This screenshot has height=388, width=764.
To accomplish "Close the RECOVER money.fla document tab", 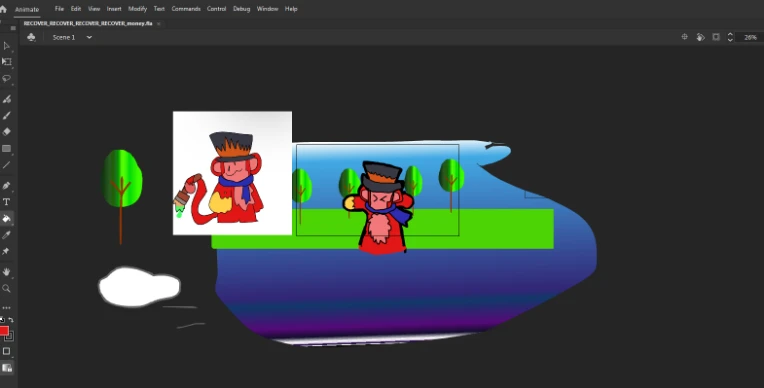I will coord(158,23).
